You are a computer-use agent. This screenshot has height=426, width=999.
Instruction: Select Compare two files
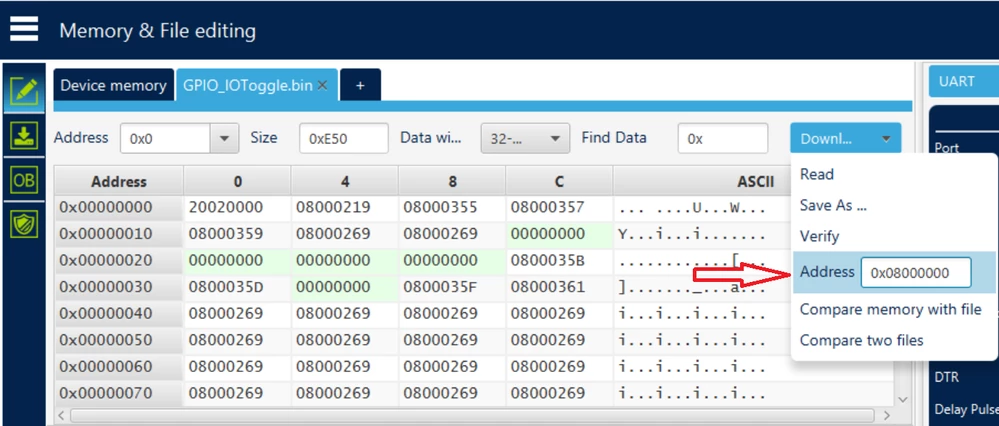861,341
